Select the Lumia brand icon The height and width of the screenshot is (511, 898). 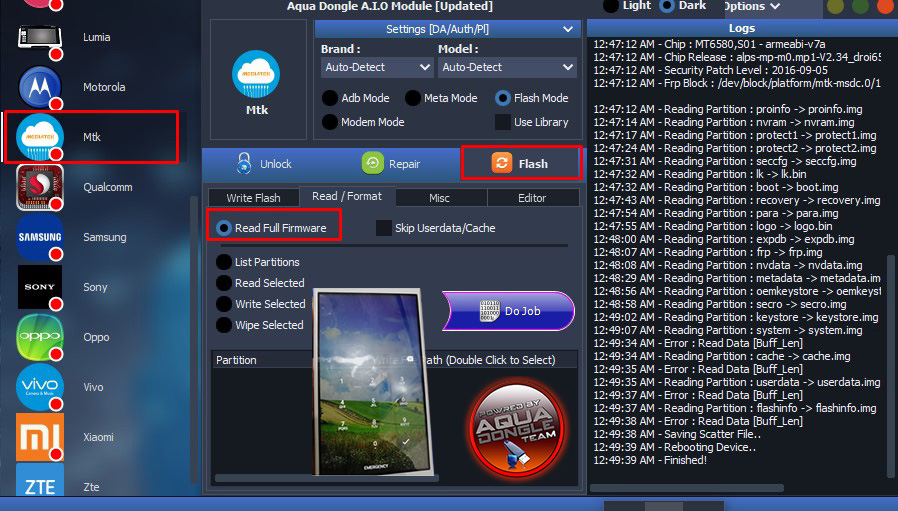click(x=40, y=38)
